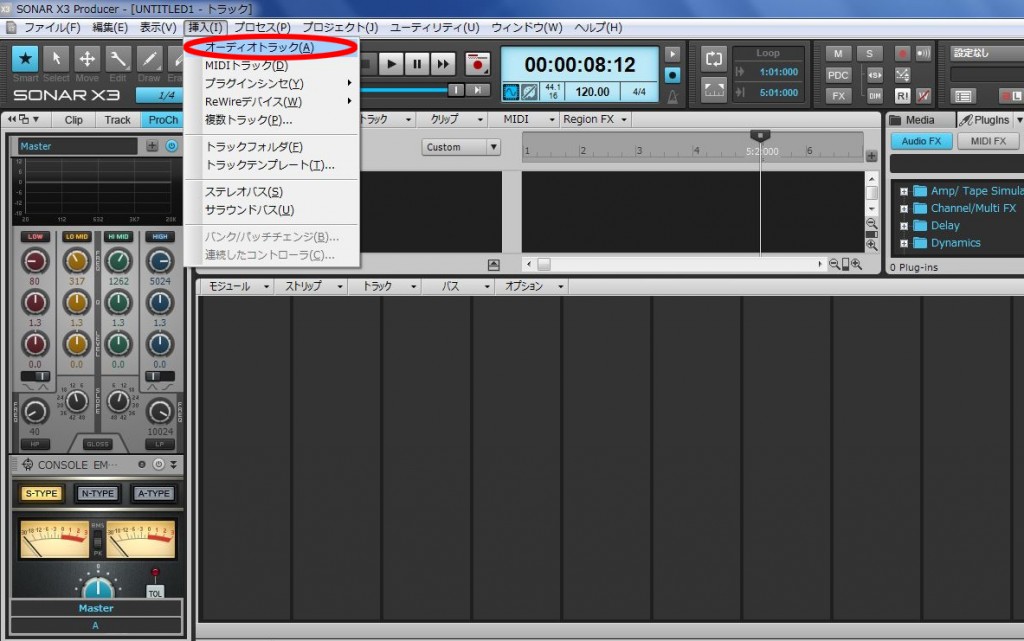Click the exclusive solo icon
Screen dimensions: 1024x641
tap(875, 75)
